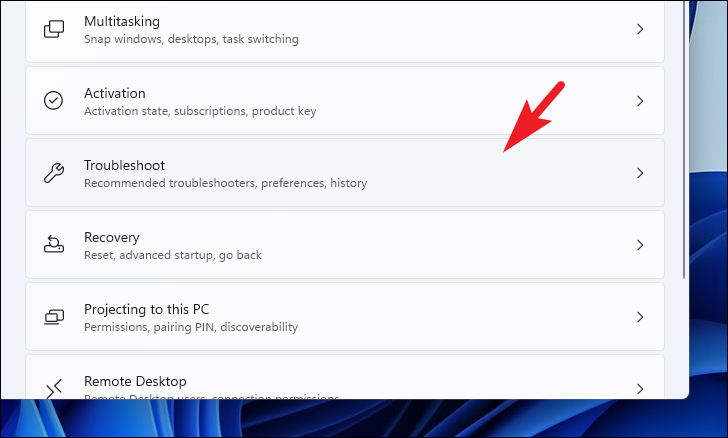Click the Projecting to this PC icon

54,317
